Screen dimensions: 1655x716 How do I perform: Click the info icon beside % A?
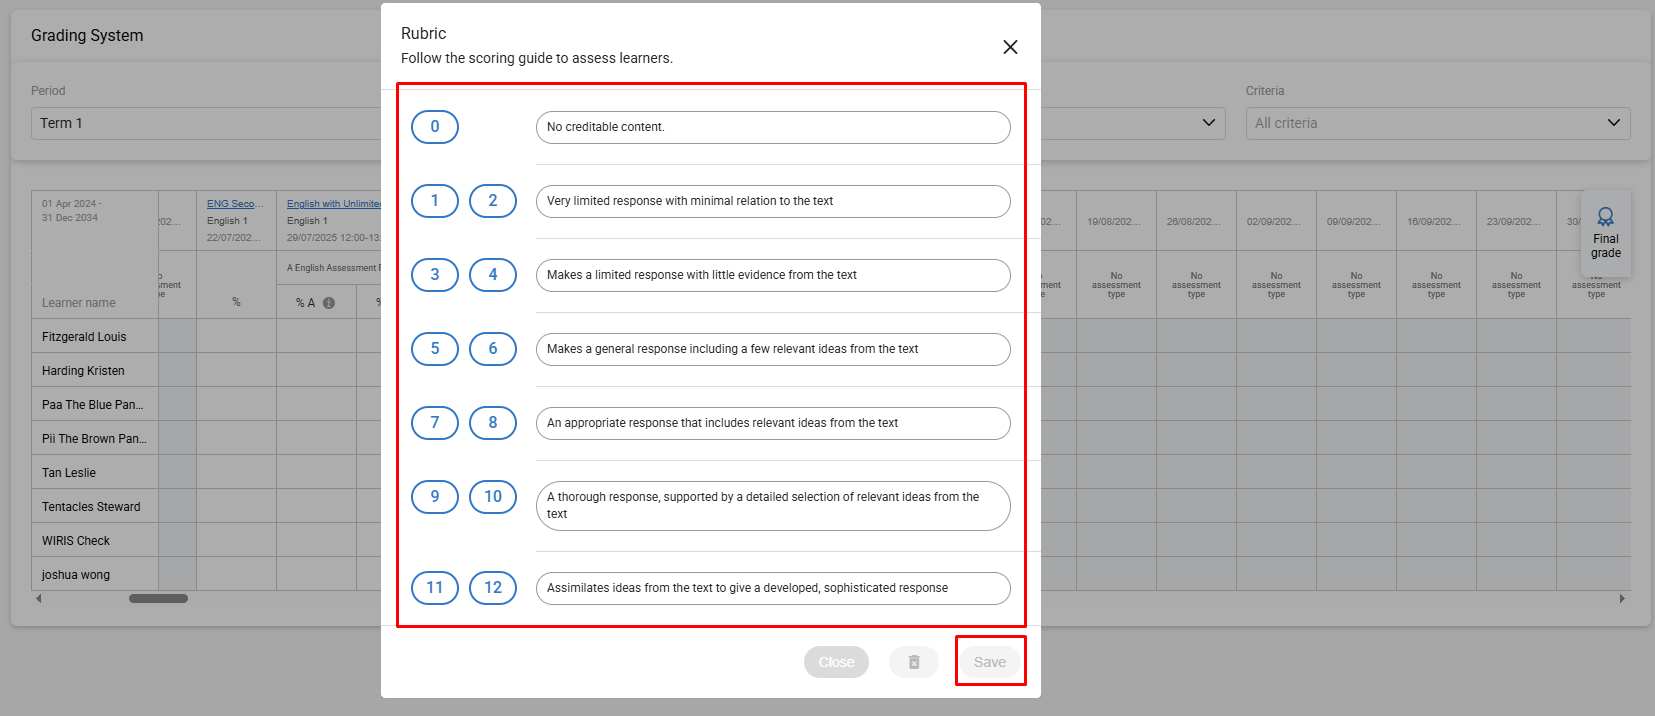click(329, 303)
